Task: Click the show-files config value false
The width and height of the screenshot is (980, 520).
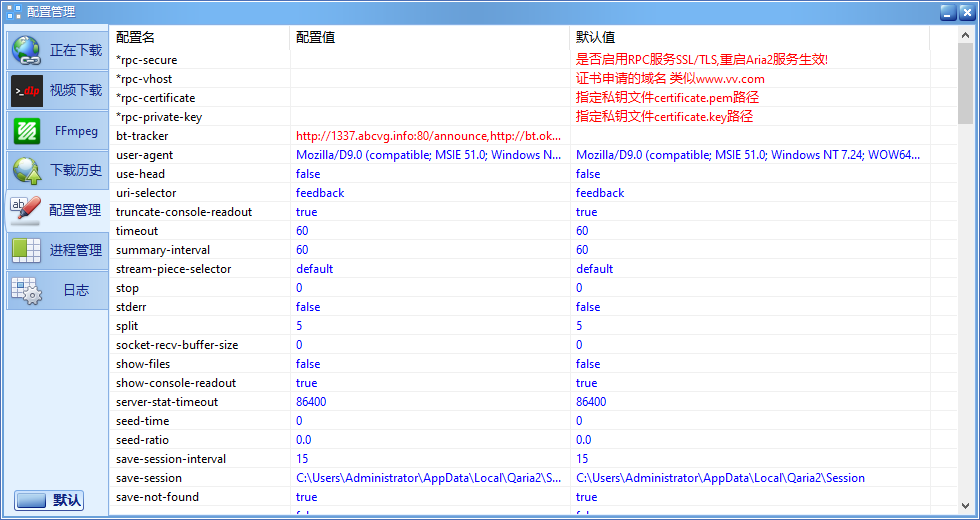Action: 308,364
